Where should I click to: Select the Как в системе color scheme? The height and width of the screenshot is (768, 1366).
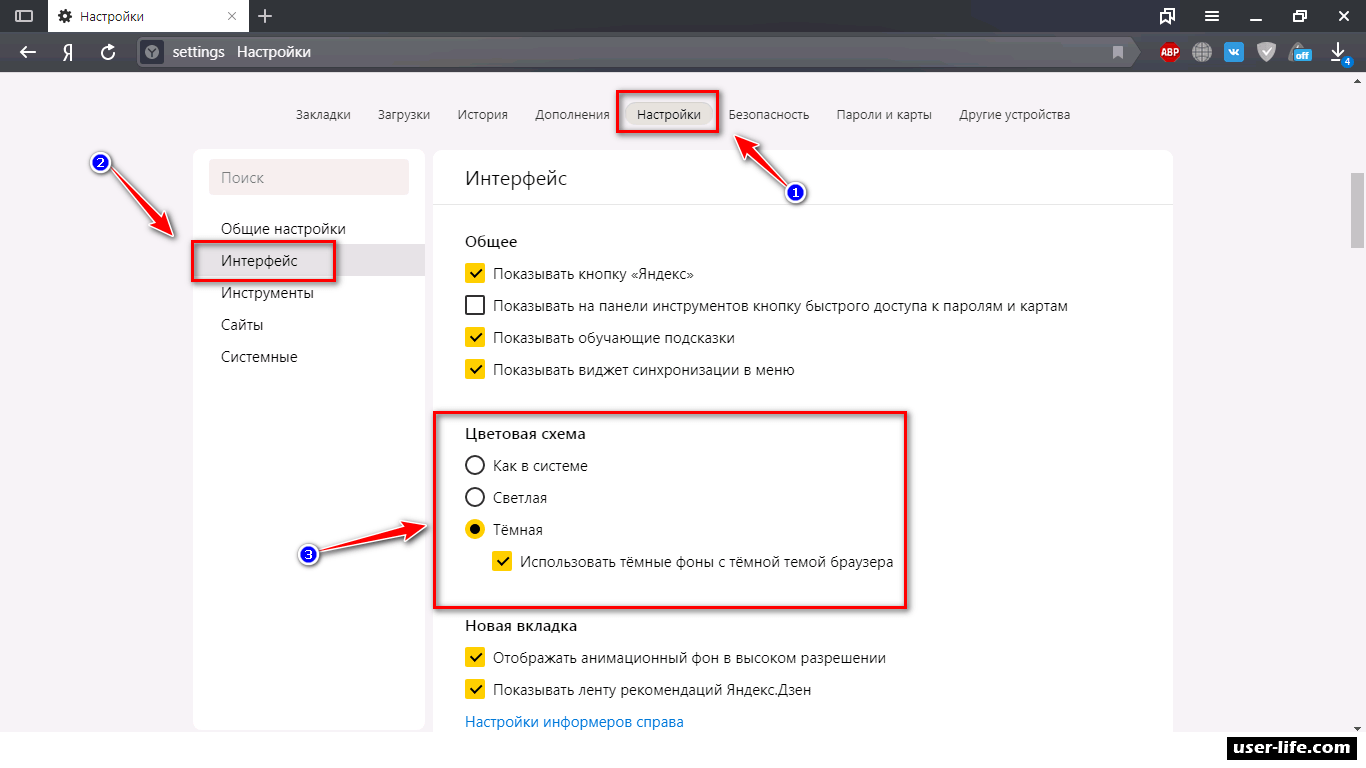point(475,465)
